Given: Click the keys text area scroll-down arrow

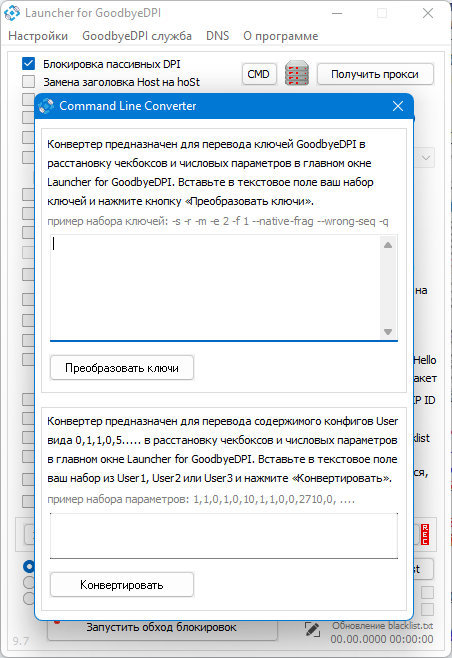Looking at the screenshot, I should tap(388, 332).
